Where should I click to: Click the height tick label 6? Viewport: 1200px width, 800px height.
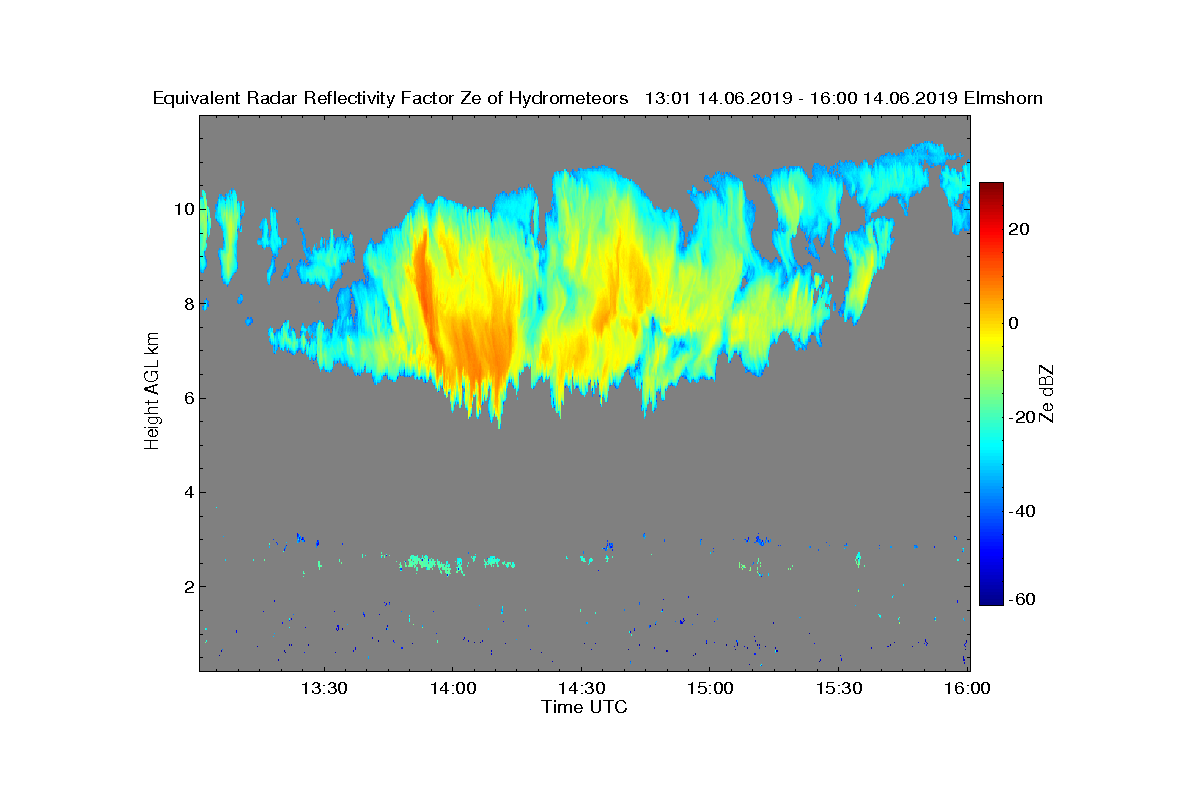tap(188, 398)
